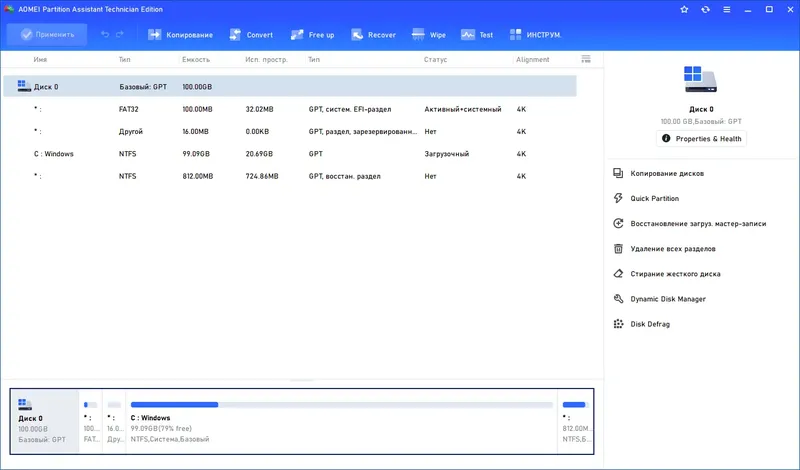Click the 724.86MB used space cell
The height and width of the screenshot is (470, 800).
[262, 176]
